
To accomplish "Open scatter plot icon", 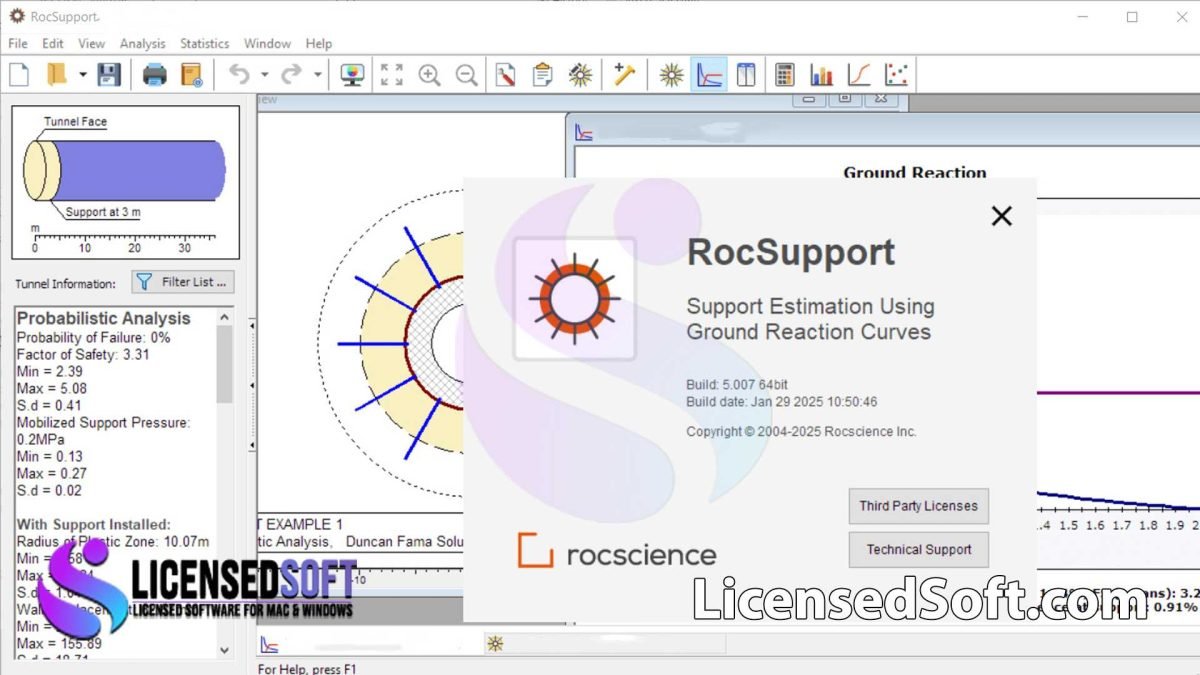I will click(x=897, y=75).
